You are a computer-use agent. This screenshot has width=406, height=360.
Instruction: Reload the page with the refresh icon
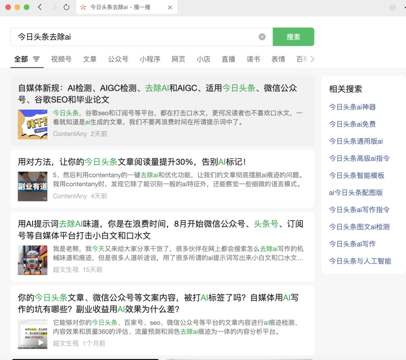(x=67, y=7)
